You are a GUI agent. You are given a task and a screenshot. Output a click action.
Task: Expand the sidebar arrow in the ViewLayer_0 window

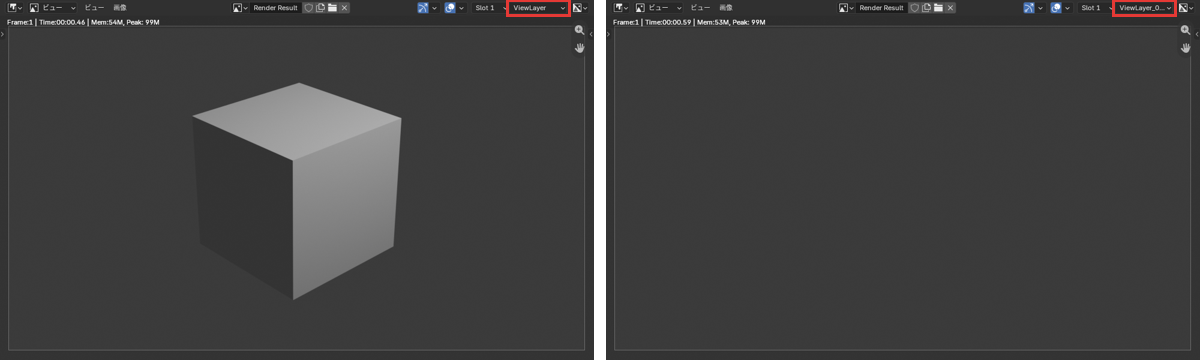pos(1197,34)
